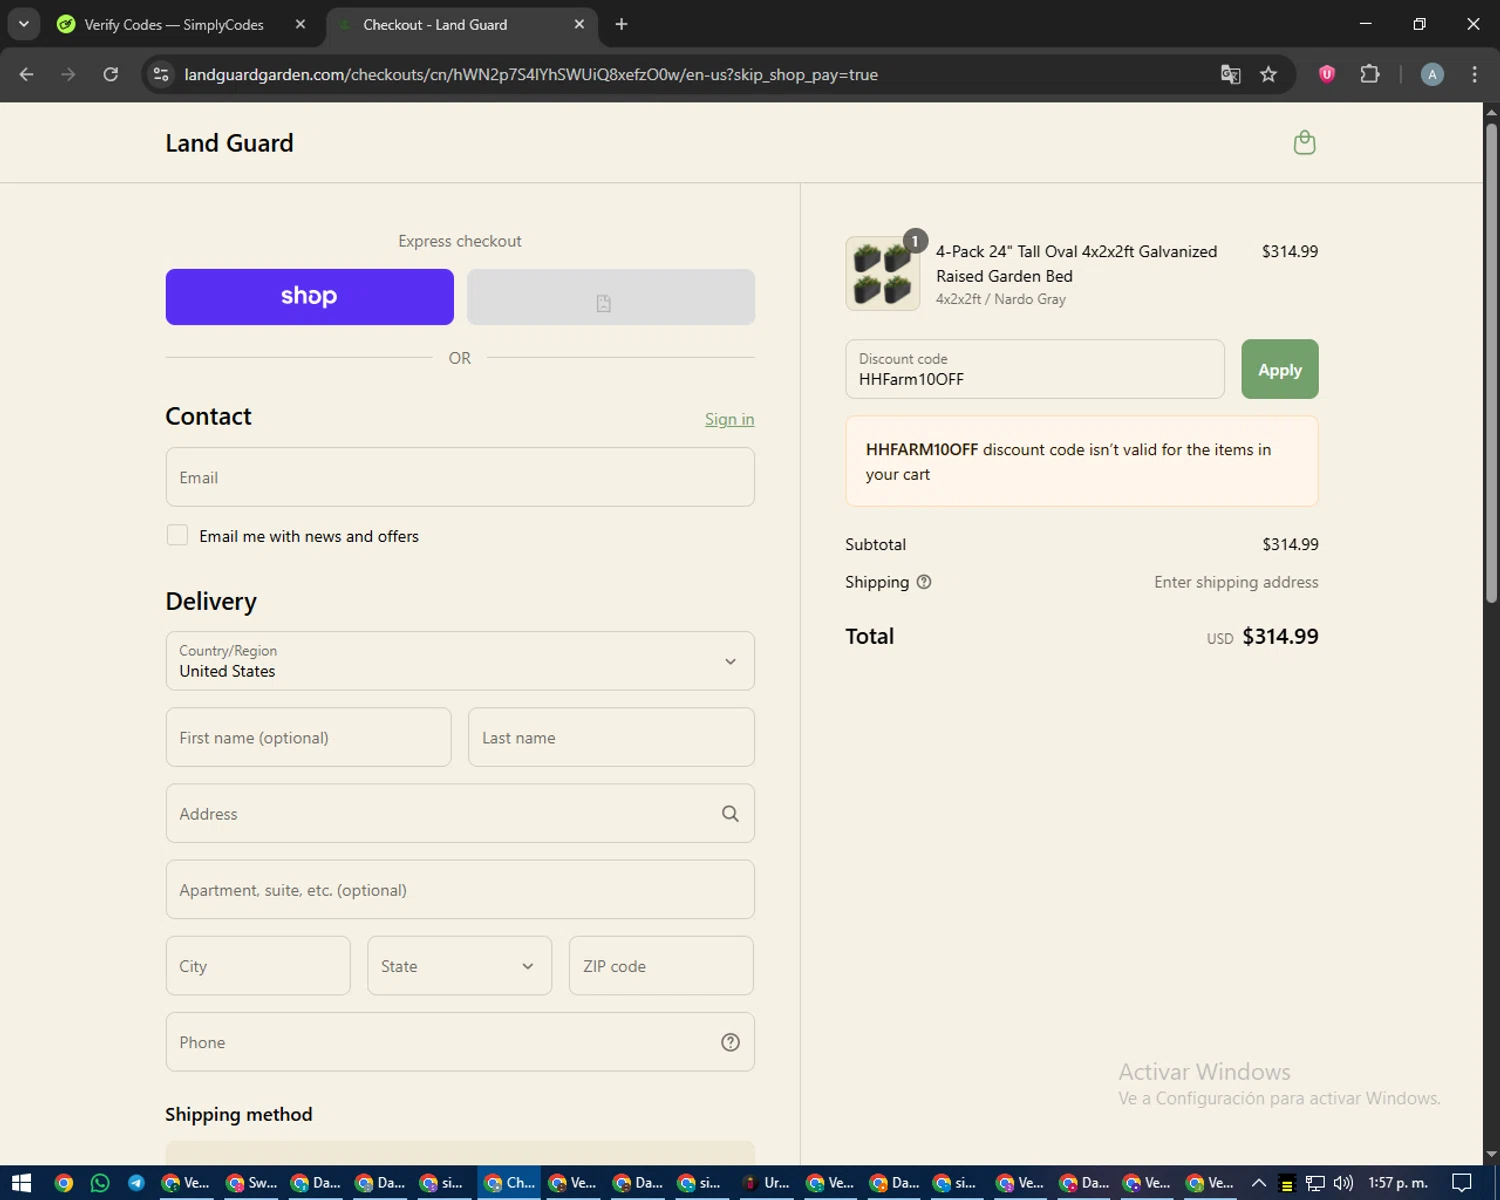
Task: Open the shopping bag cart icon
Action: point(1304,143)
